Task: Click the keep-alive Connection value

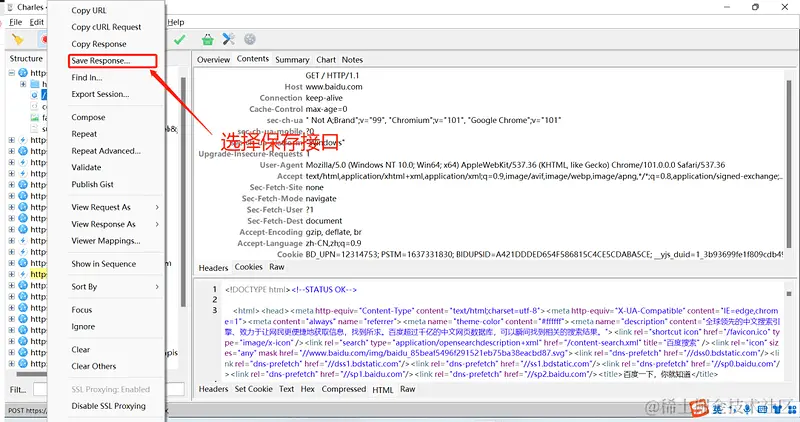Action: pos(324,98)
